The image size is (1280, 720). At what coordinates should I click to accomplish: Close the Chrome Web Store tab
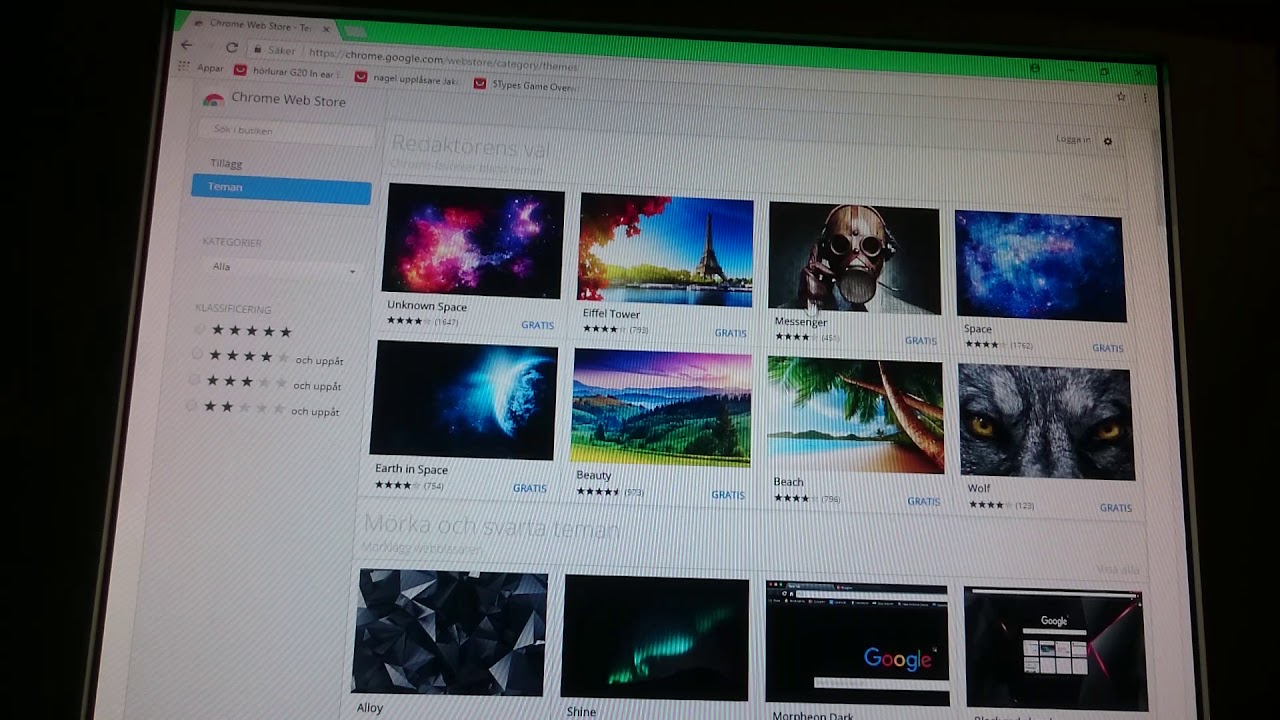326,29
